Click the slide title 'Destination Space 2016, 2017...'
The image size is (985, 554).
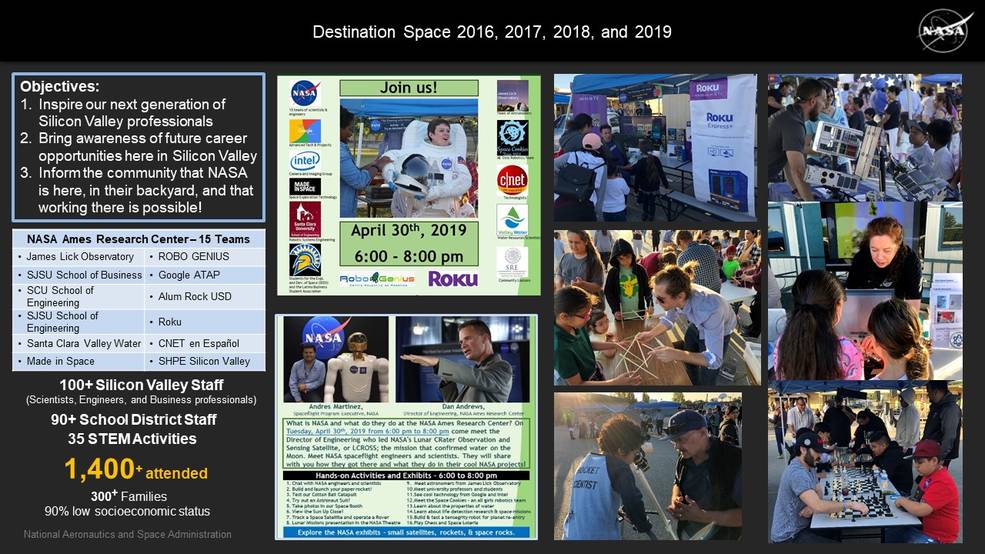492,32
